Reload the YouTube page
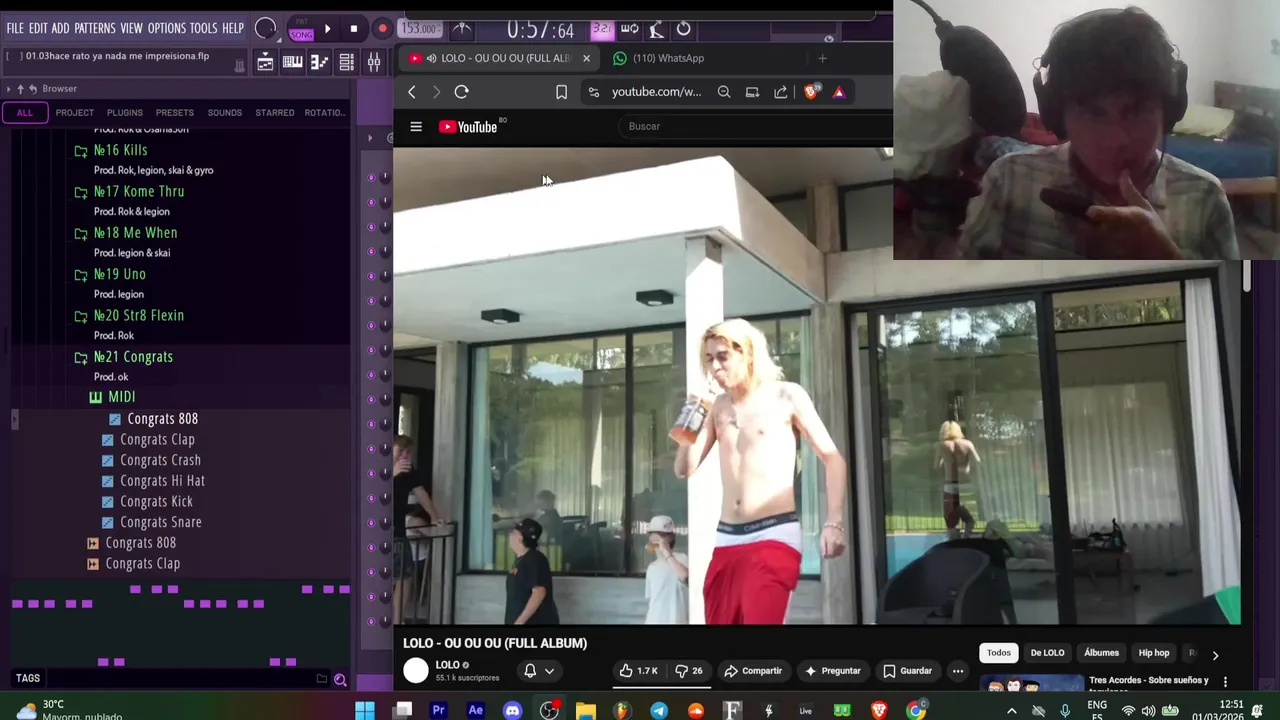1280x720 pixels. coord(461,92)
